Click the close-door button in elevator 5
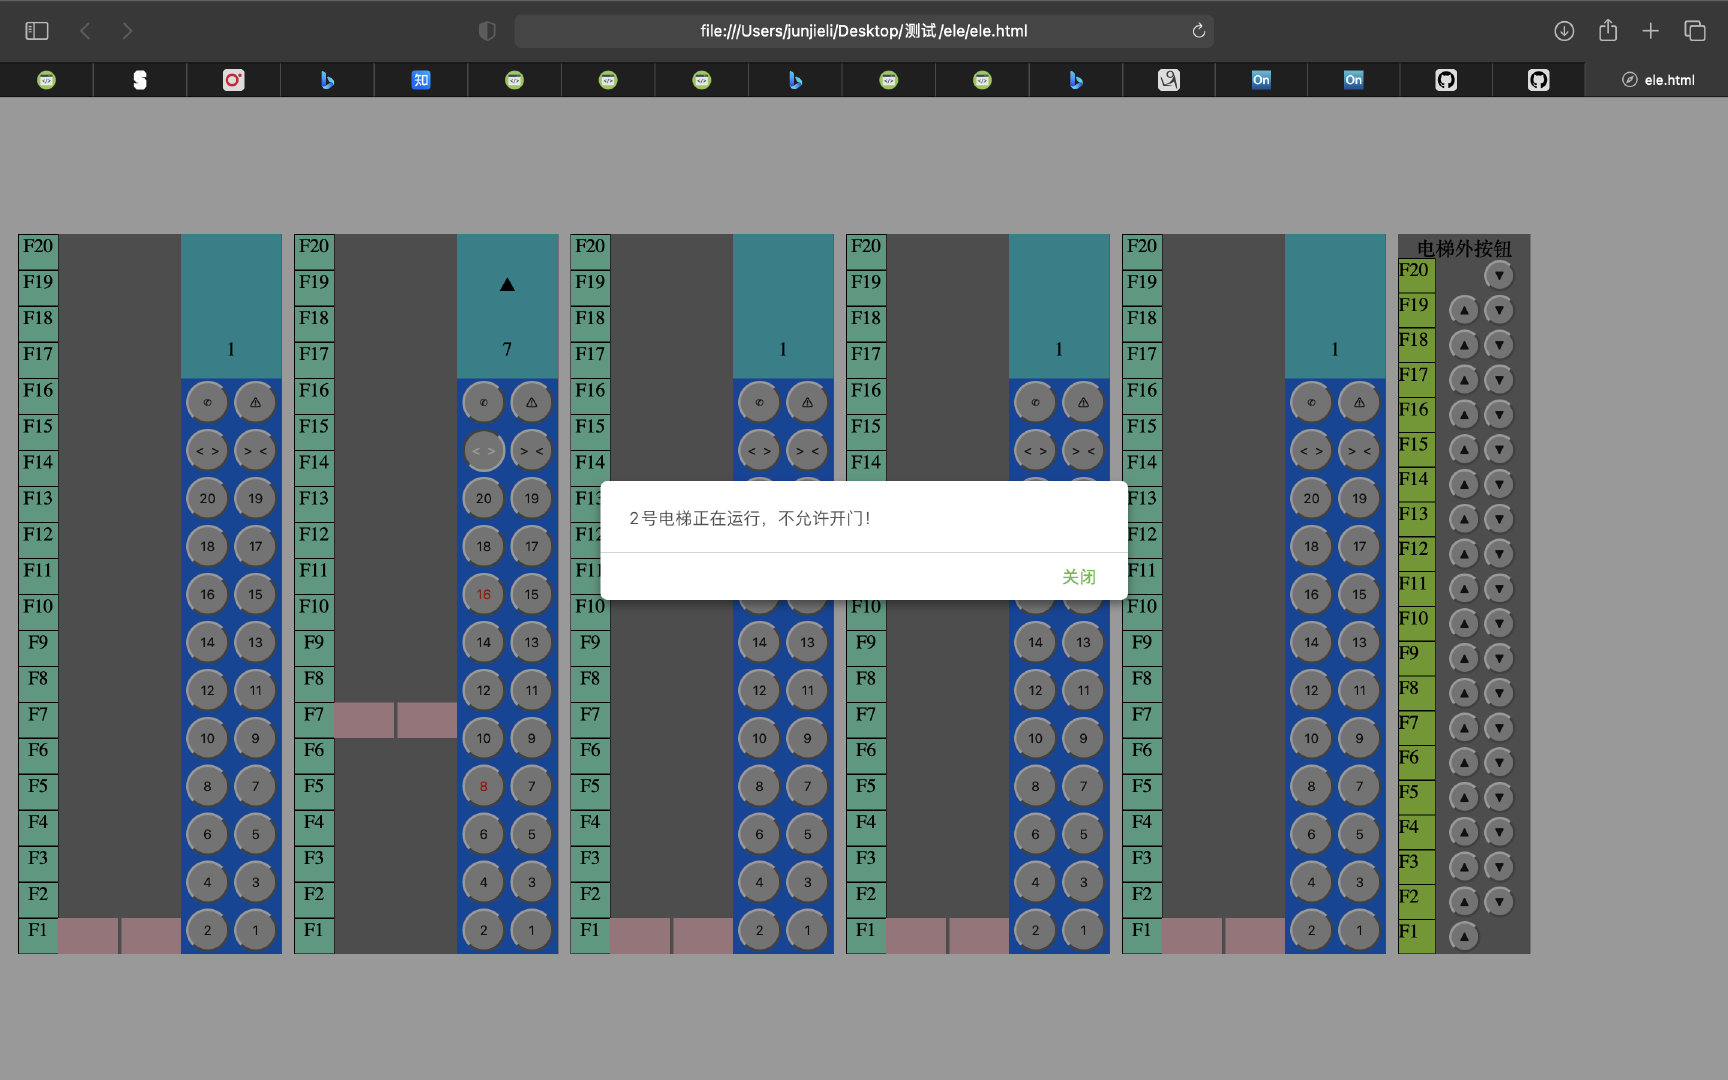Screen dimensions: 1728x1080 point(1360,450)
